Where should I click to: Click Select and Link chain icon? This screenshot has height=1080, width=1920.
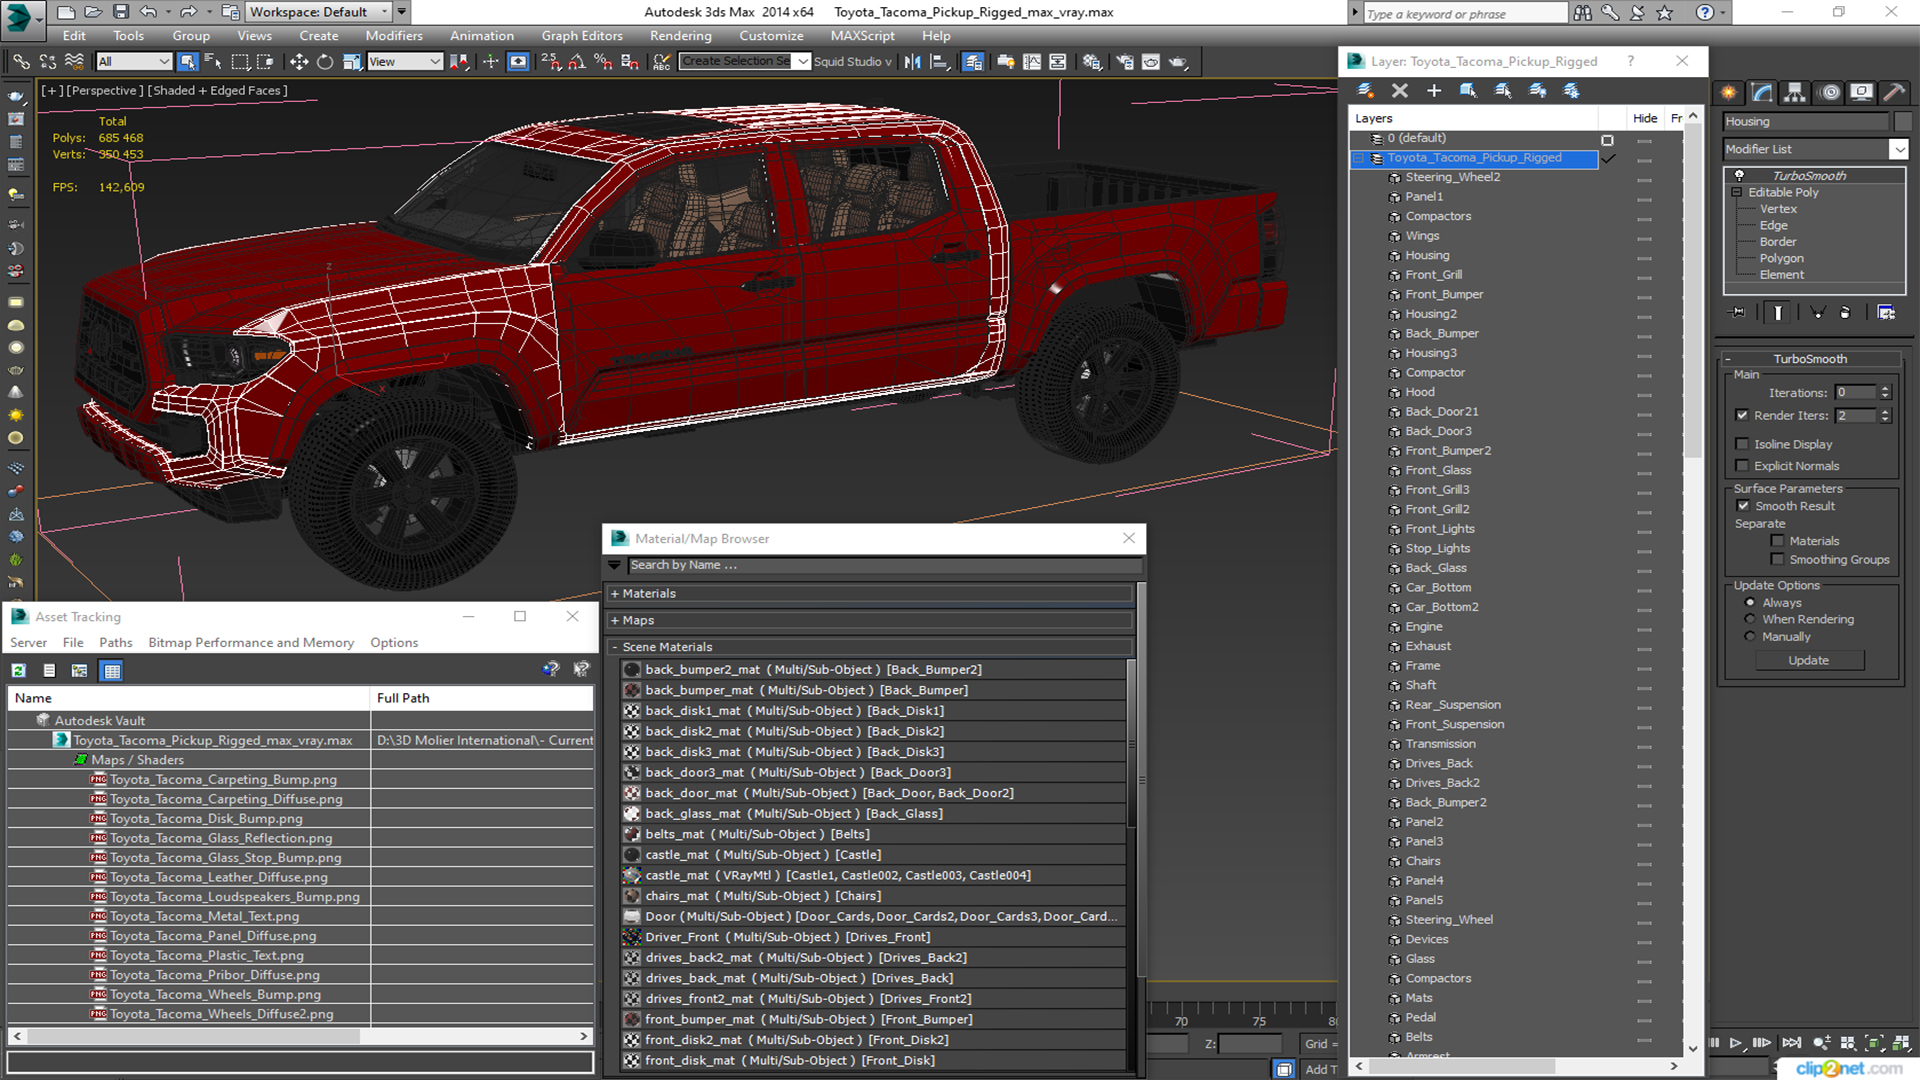[21, 62]
